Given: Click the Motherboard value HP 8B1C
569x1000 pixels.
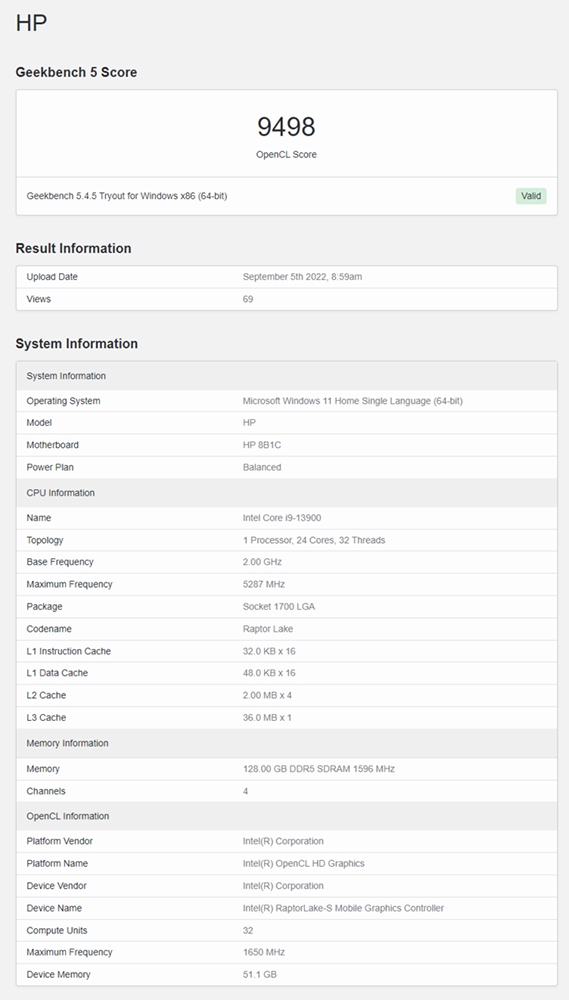Looking at the screenshot, I should [262, 445].
